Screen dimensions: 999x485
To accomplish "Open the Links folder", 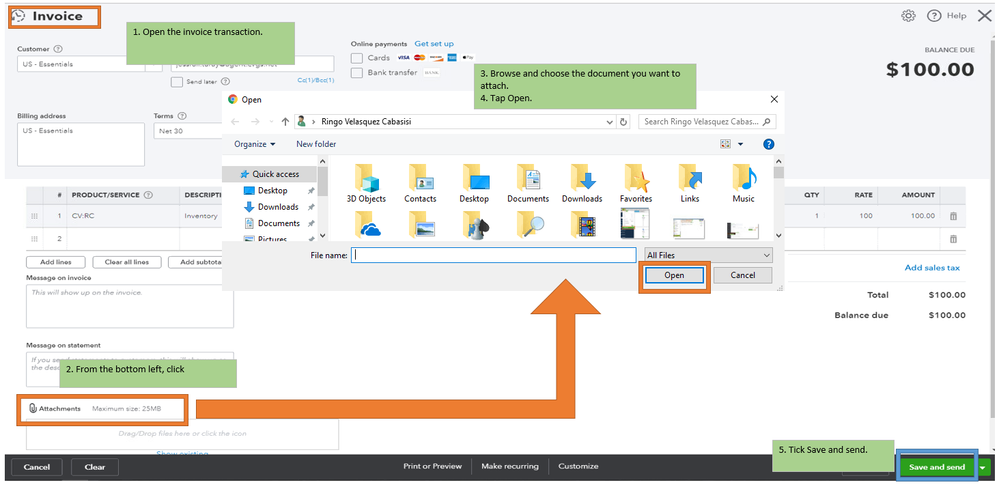I will 689,184.
